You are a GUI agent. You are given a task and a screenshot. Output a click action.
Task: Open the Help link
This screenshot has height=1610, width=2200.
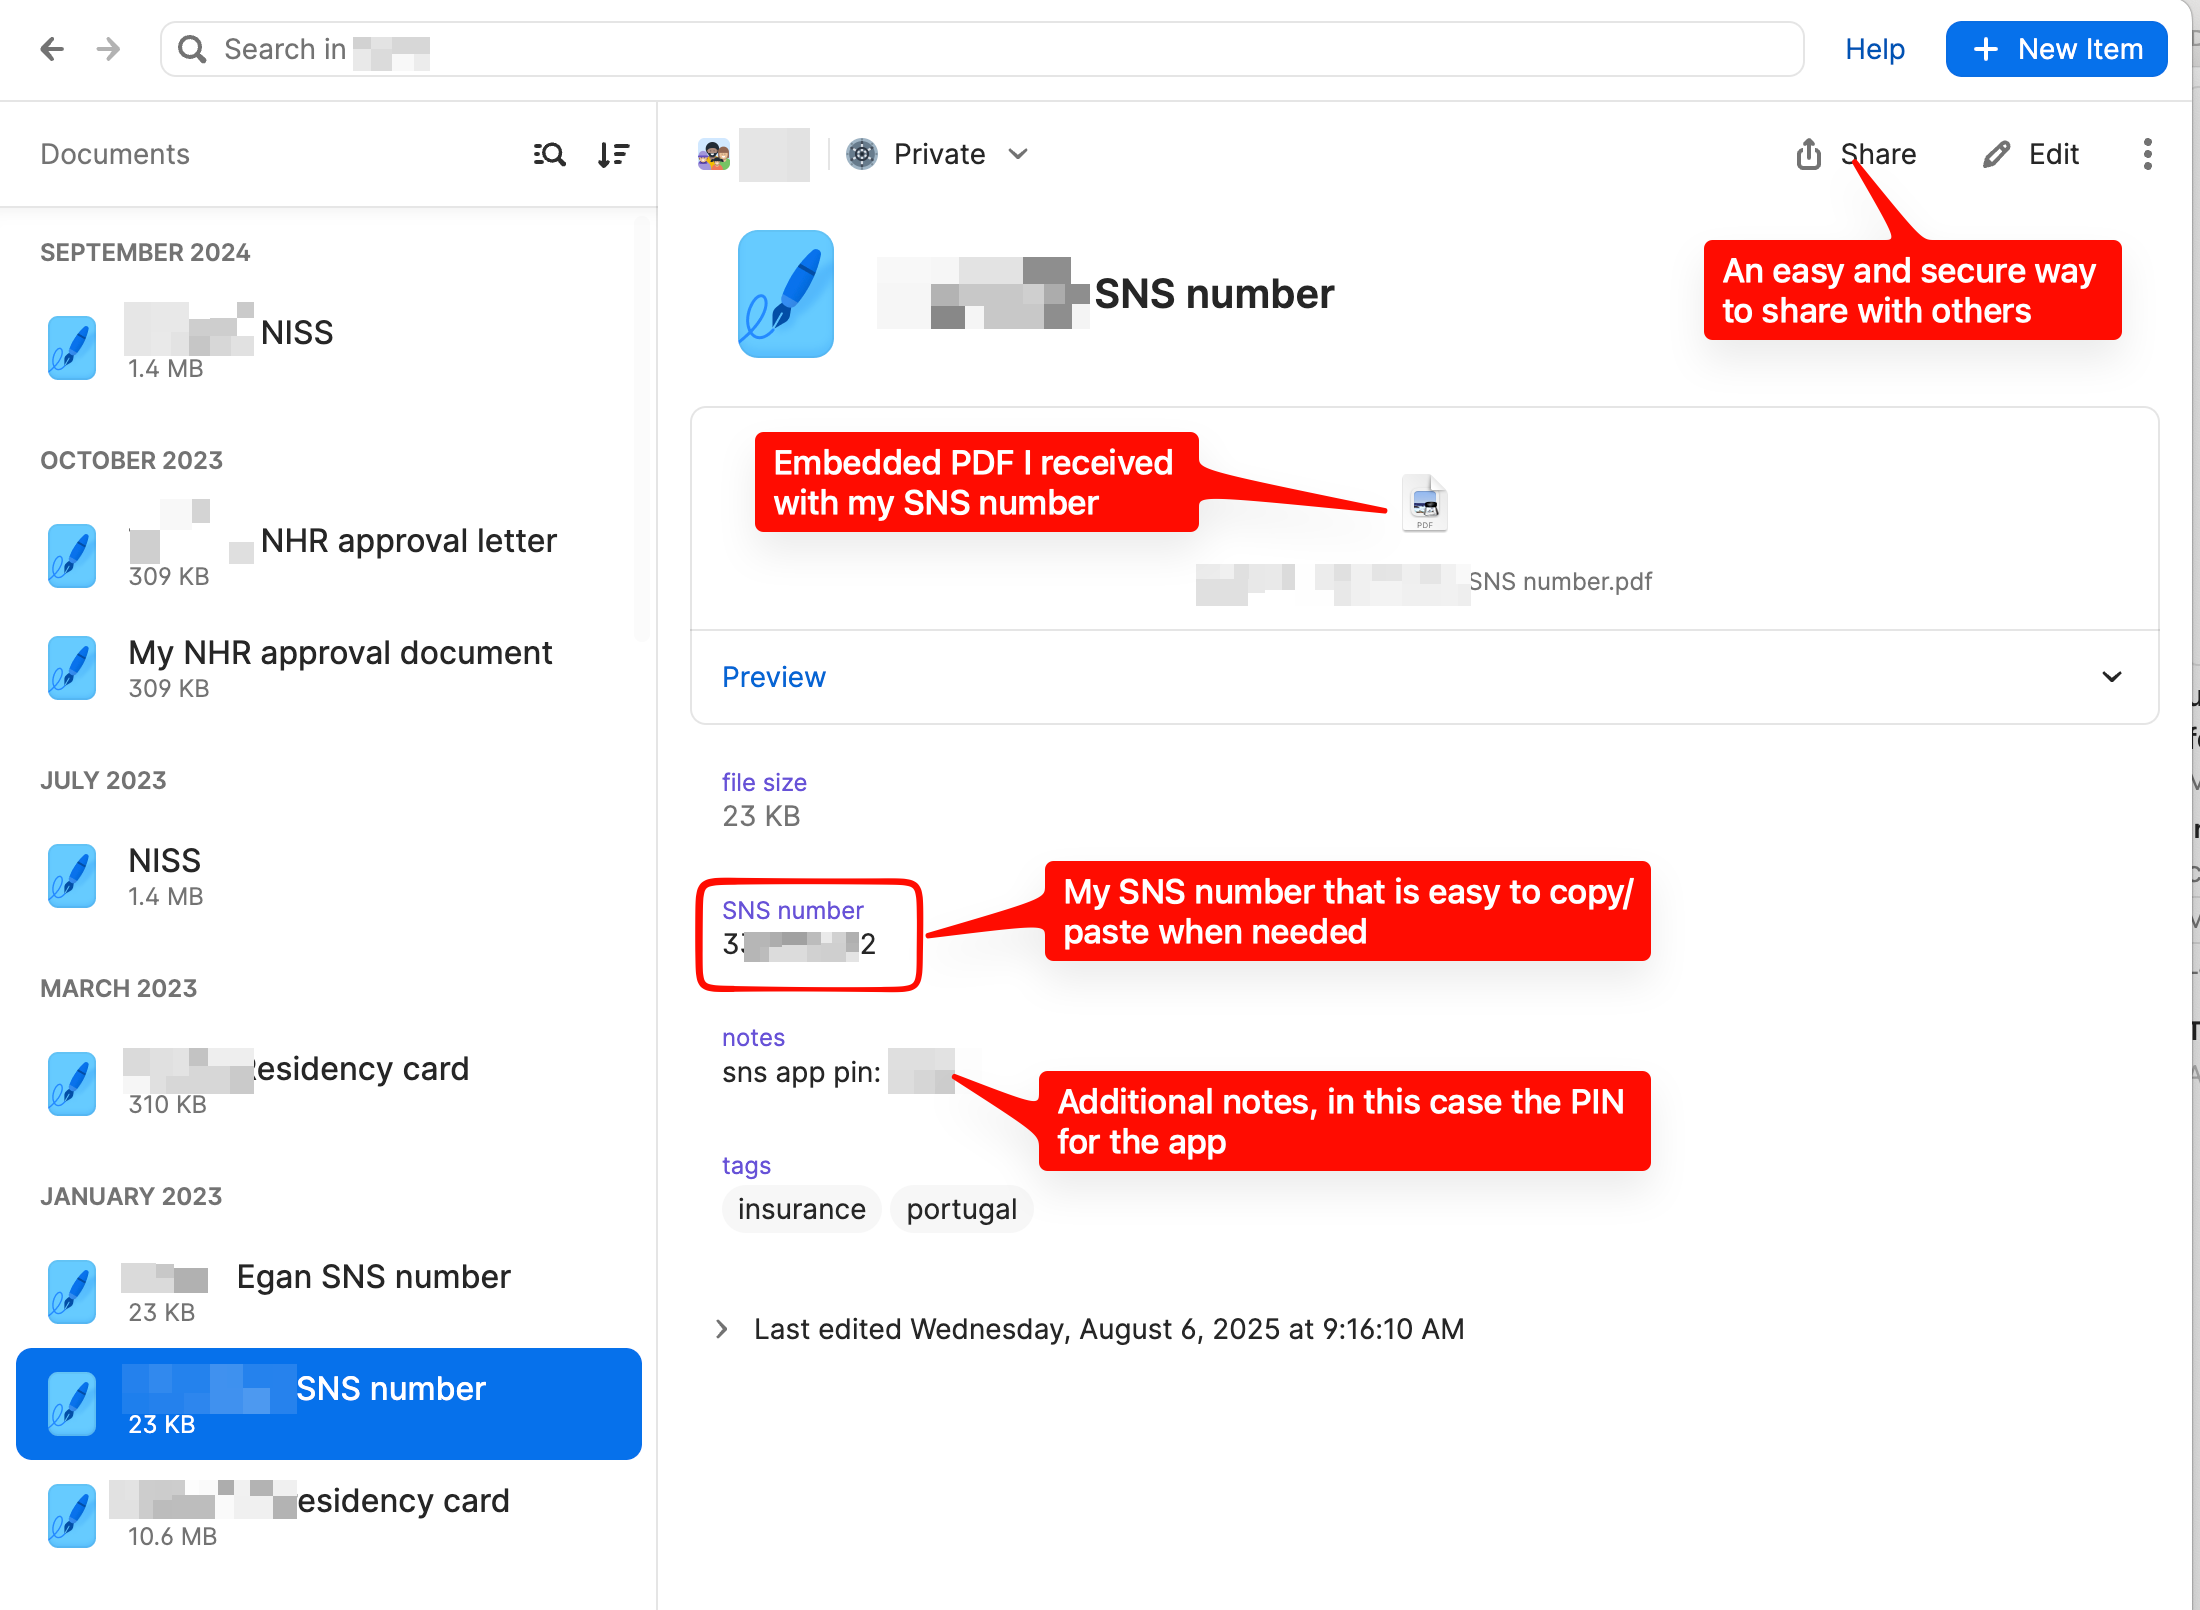[x=1874, y=49]
